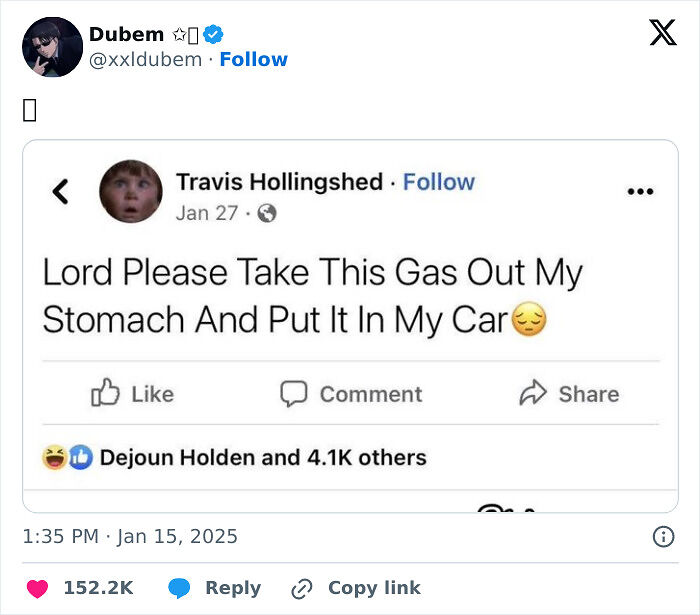Open the three-dot more options menu
This screenshot has height=615, width=700.
pyautogui.click(x=639, y=191)
